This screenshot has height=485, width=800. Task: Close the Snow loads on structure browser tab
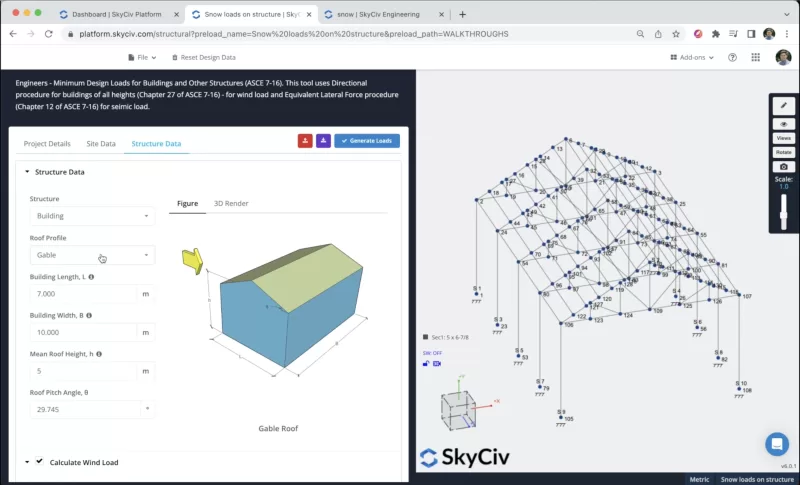[309, 14]
